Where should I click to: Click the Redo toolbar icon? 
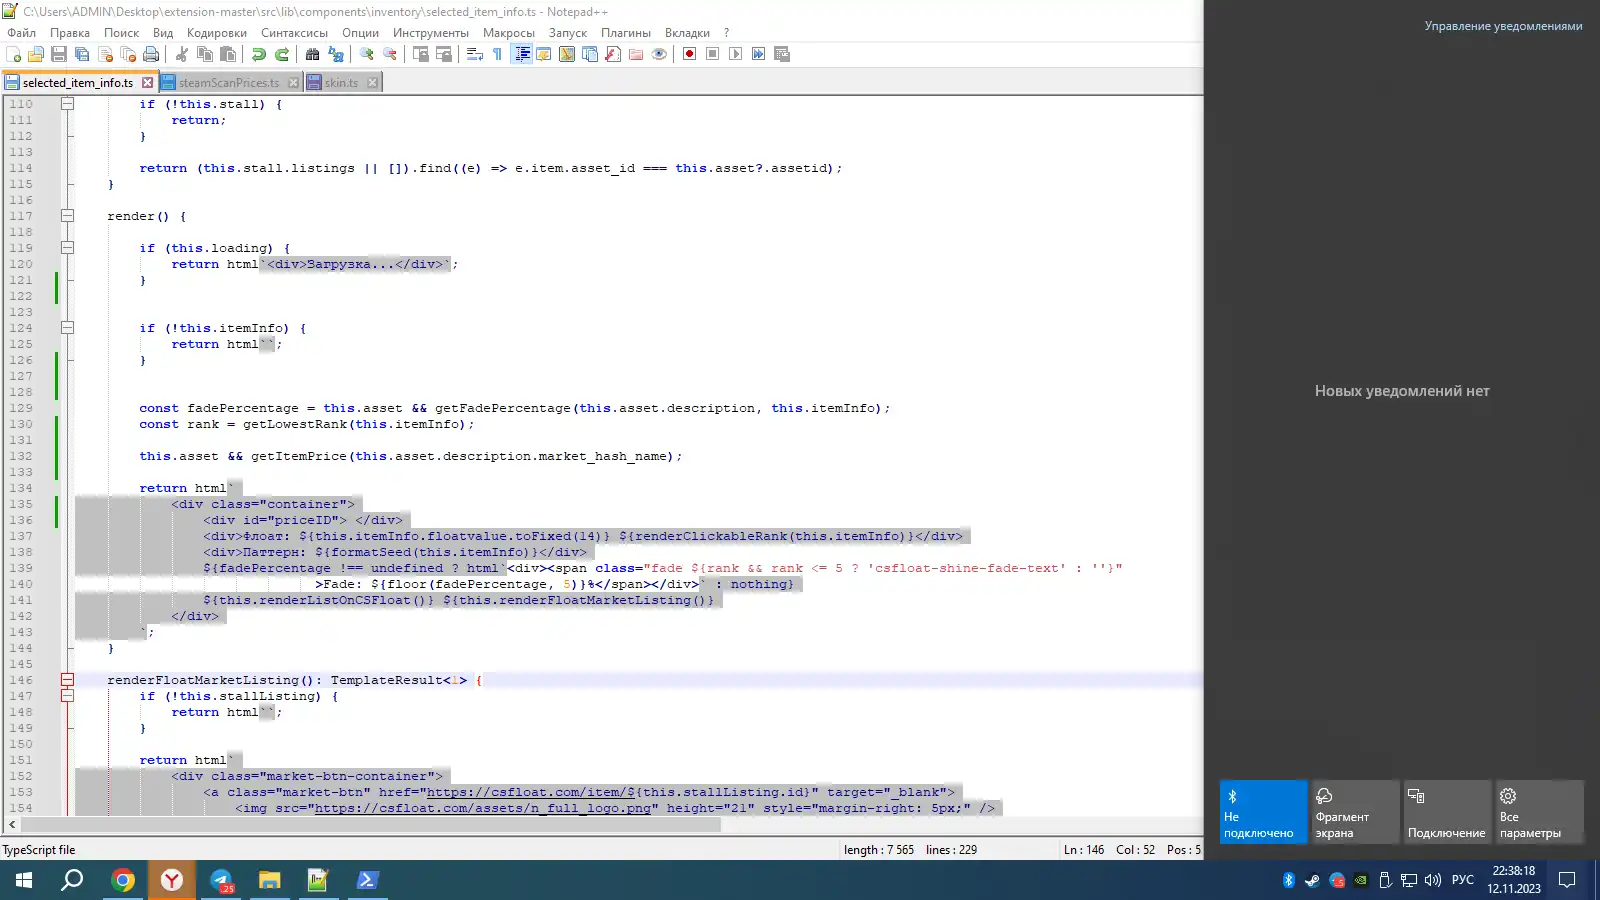(x=282, y=54)
